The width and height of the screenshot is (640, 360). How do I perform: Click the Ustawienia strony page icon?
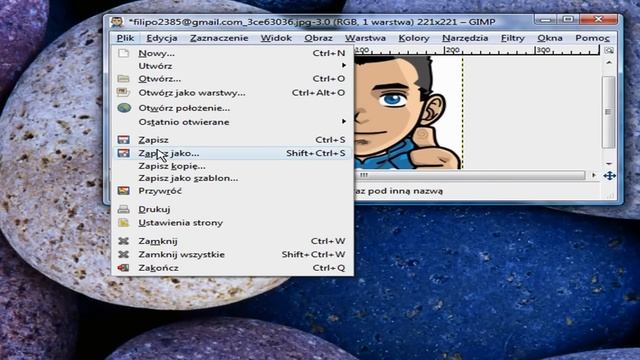click(x=123, y=222)
